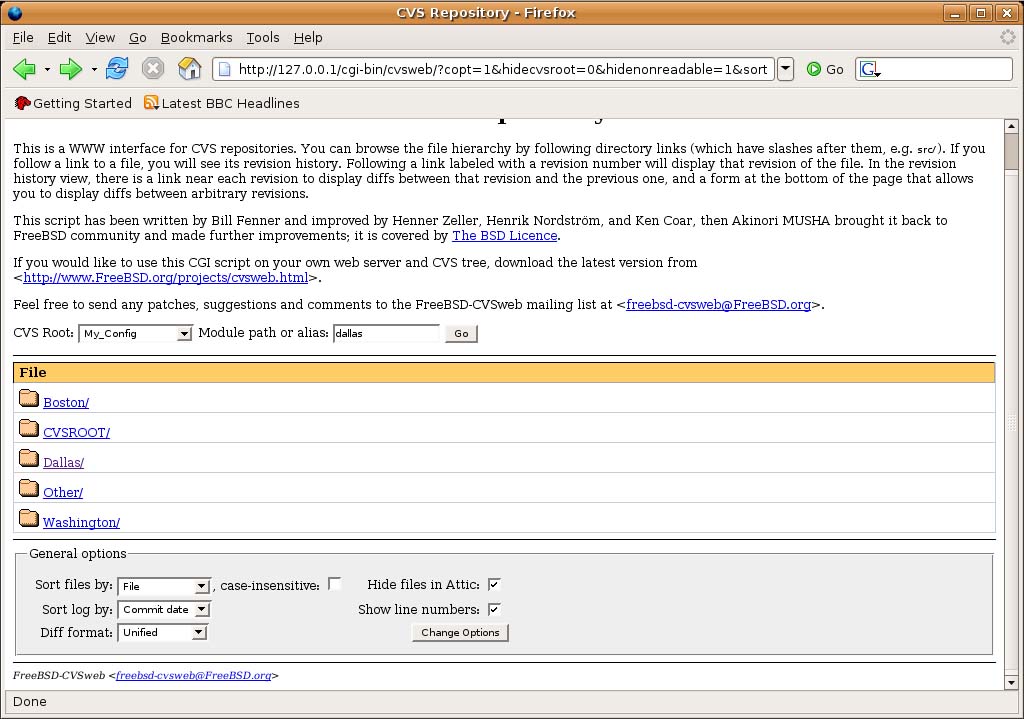Screen dimensions: 1024x719
Task: Toggle the case-insensitive checkbox
Action: pyautogui.click(x=334, y=584)
